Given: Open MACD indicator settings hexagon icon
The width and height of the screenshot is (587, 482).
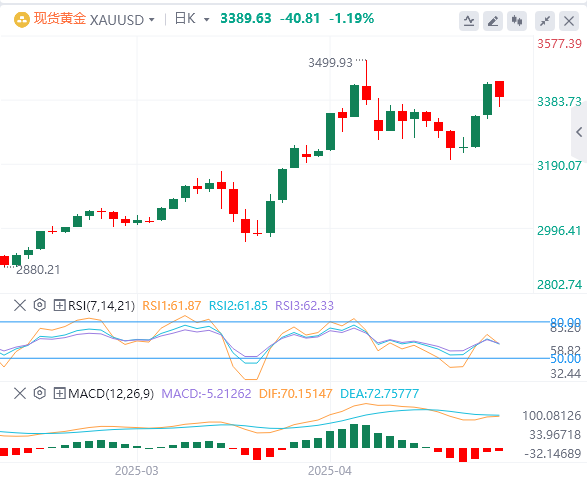Looking at the screenshot, I should [x=40, y=393].
